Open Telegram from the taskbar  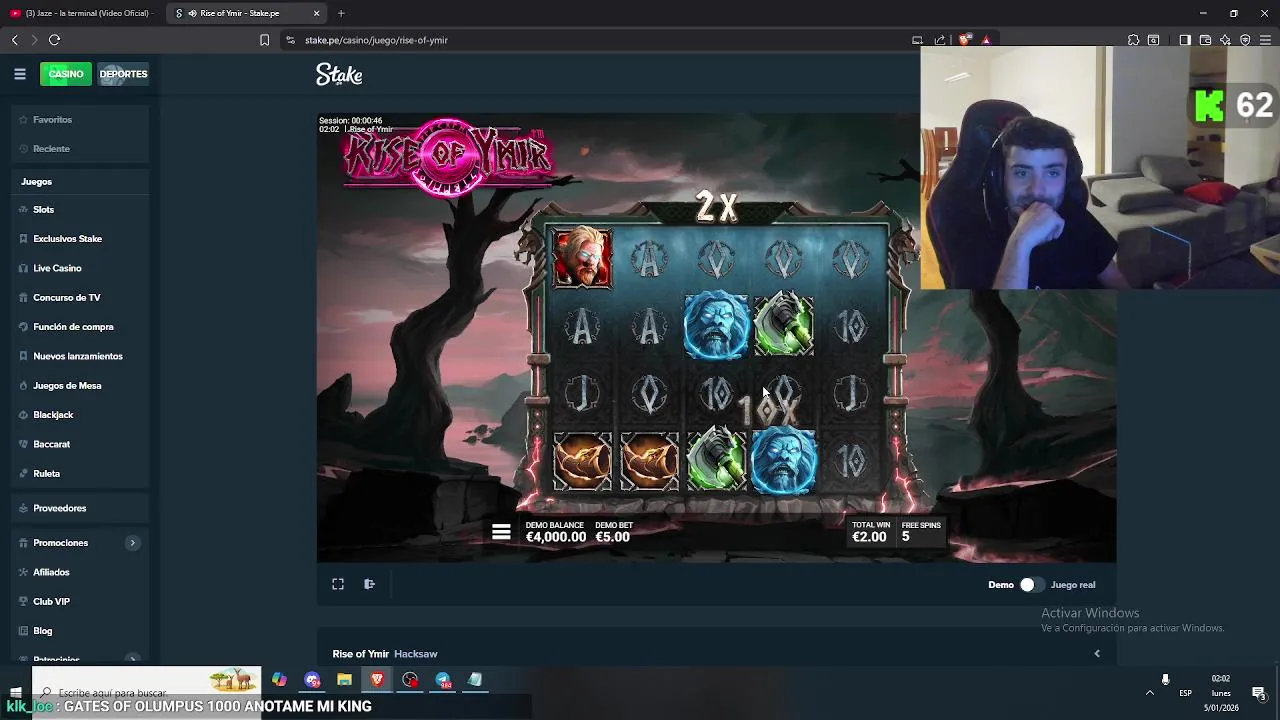point(443,680)
